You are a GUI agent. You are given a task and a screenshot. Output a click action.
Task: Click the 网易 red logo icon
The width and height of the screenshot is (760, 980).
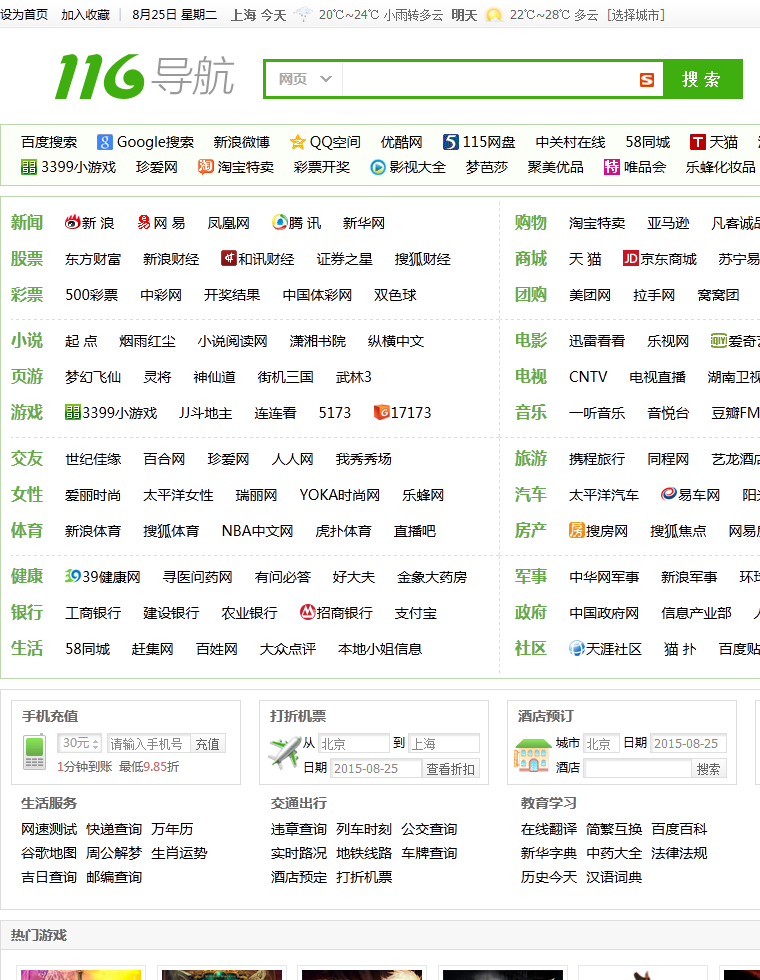tap(144, 222)
